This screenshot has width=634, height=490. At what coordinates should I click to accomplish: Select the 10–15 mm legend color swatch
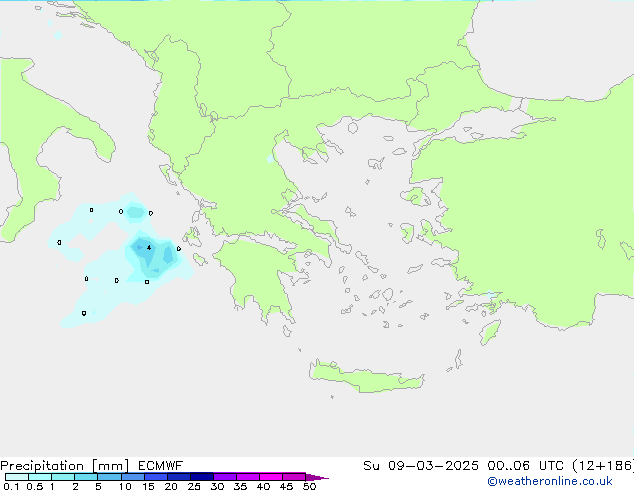[133, 477]
